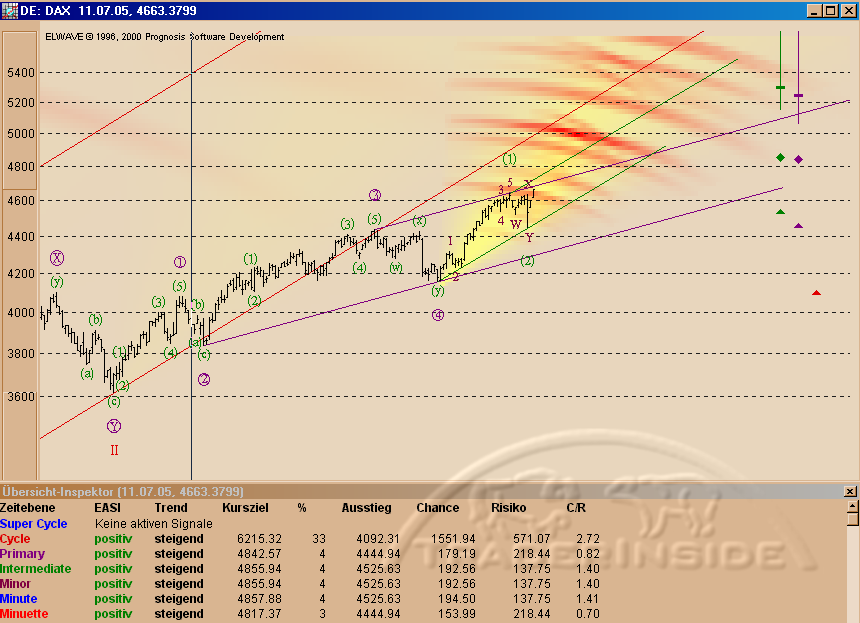The height and width of the screenshot is (623, 860).
Task: Click the Ausstieg column header
Action: 366,508
